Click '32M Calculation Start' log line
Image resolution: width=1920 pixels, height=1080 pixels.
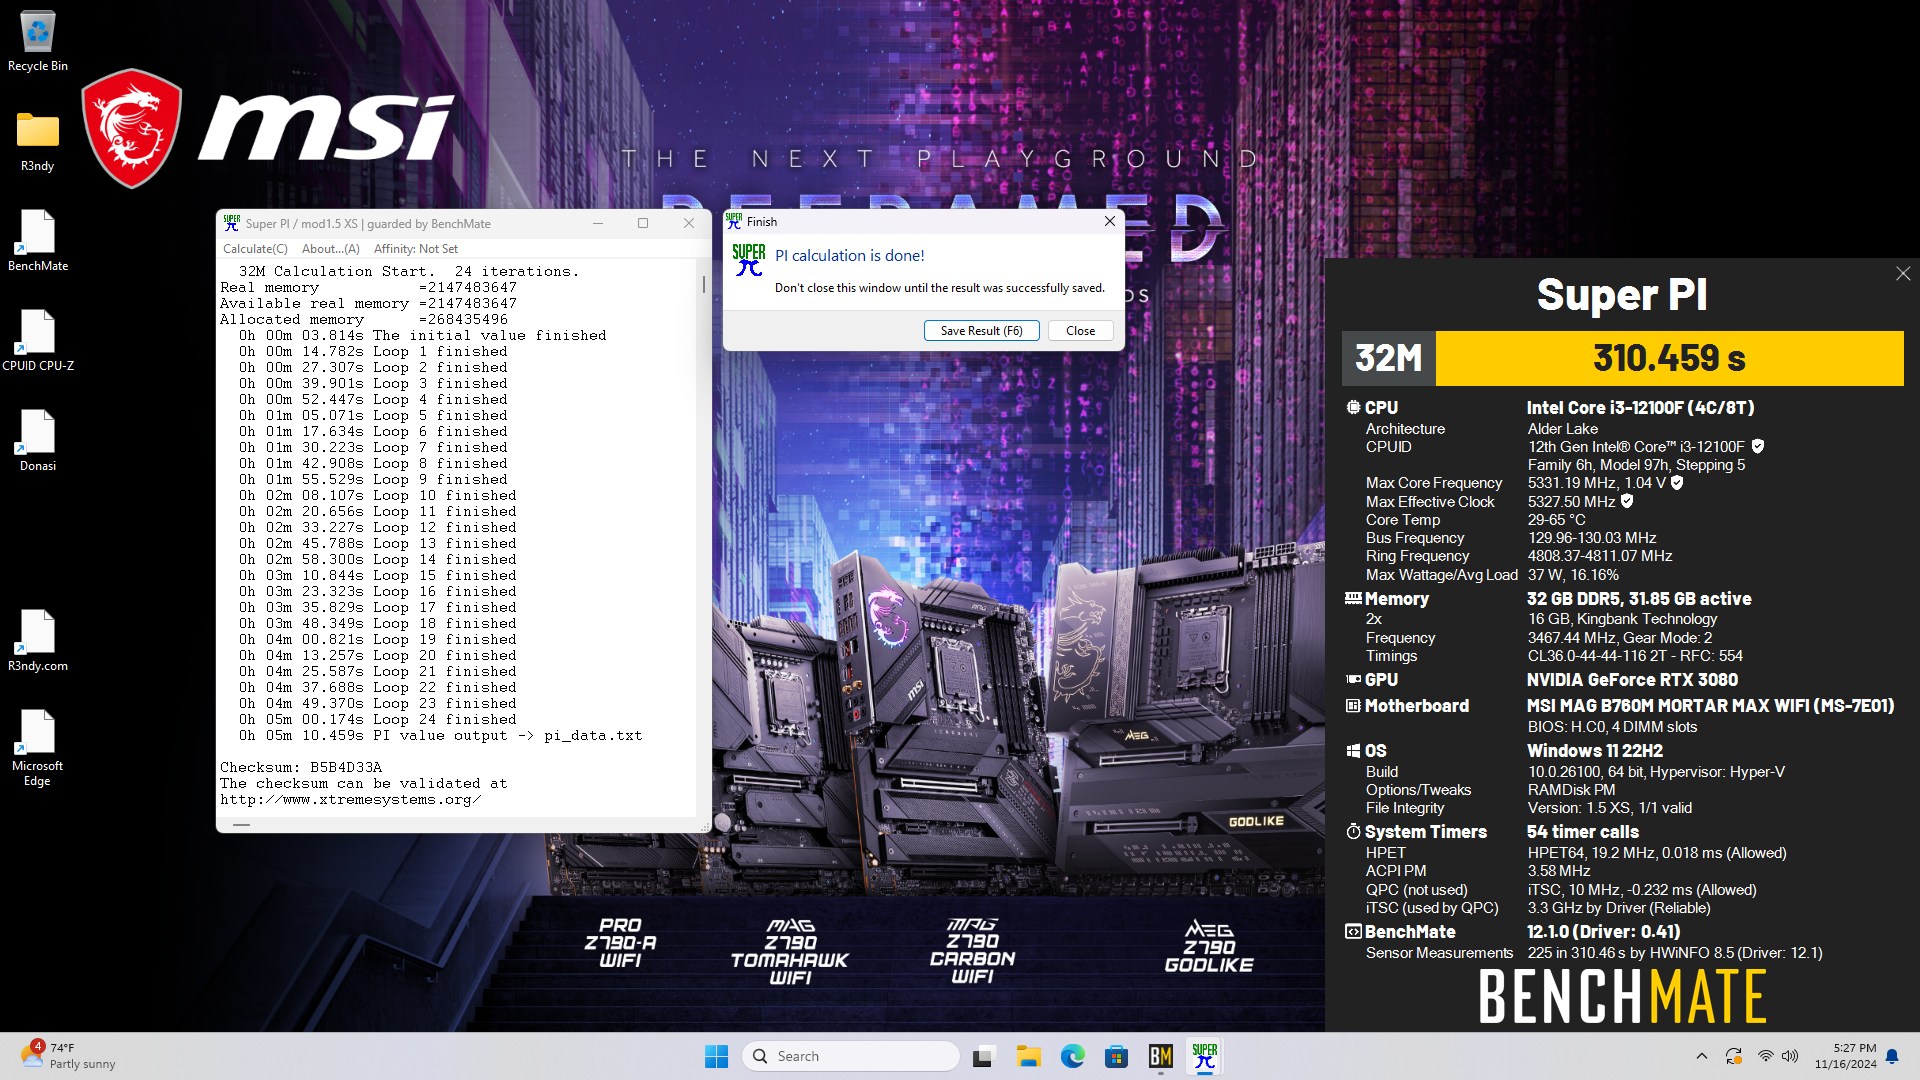(x=408, y=271)
